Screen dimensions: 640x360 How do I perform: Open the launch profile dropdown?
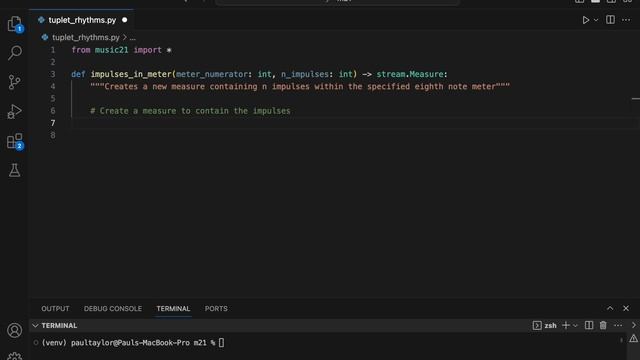coord(576,325)
